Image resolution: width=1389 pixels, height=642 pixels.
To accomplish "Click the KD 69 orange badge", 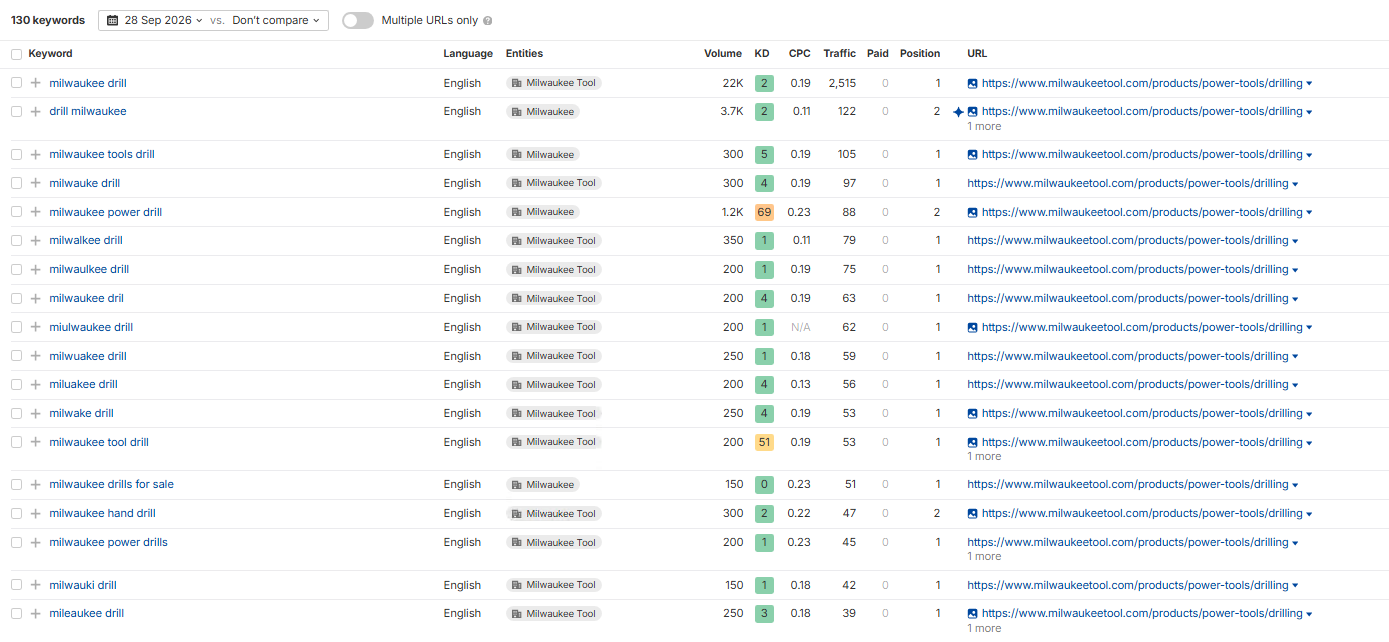I will point(764,212).
